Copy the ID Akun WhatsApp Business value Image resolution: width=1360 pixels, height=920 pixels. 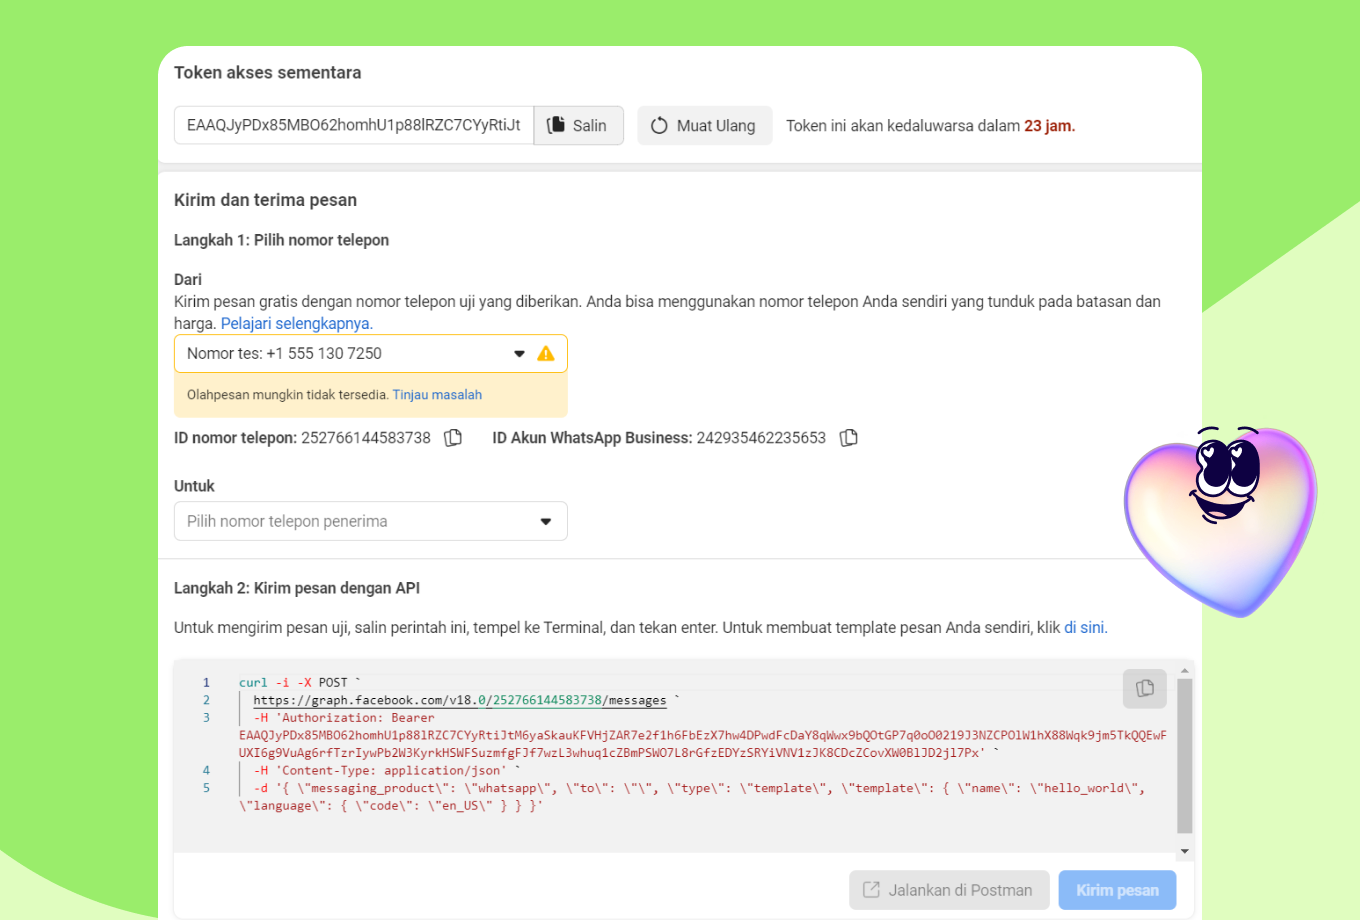point(849,438)
